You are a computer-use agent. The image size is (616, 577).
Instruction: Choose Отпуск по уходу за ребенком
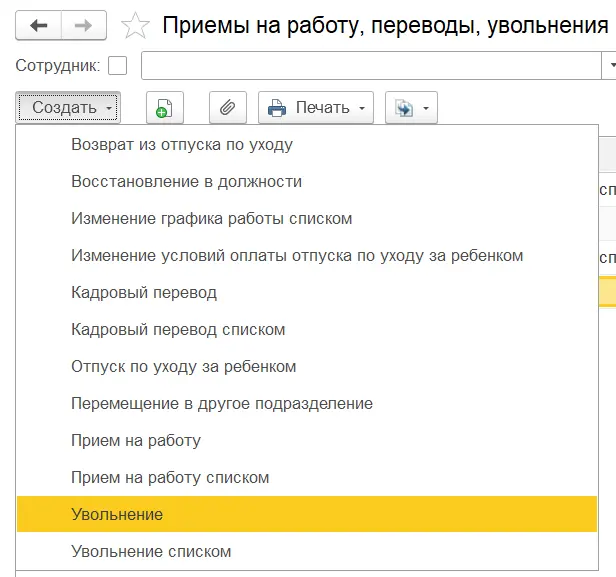coord(183,366)
